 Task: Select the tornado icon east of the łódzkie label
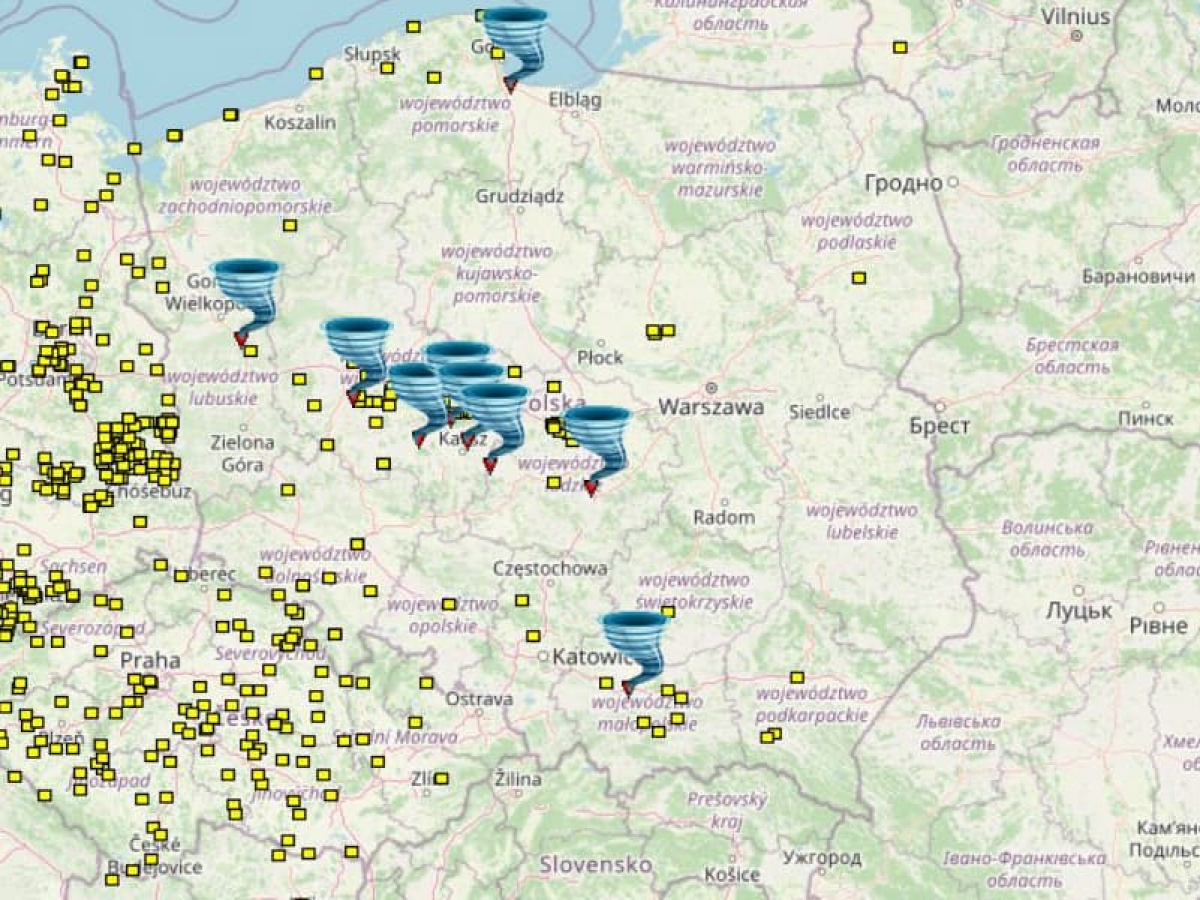pyautogui.click(x=597, y=449)
